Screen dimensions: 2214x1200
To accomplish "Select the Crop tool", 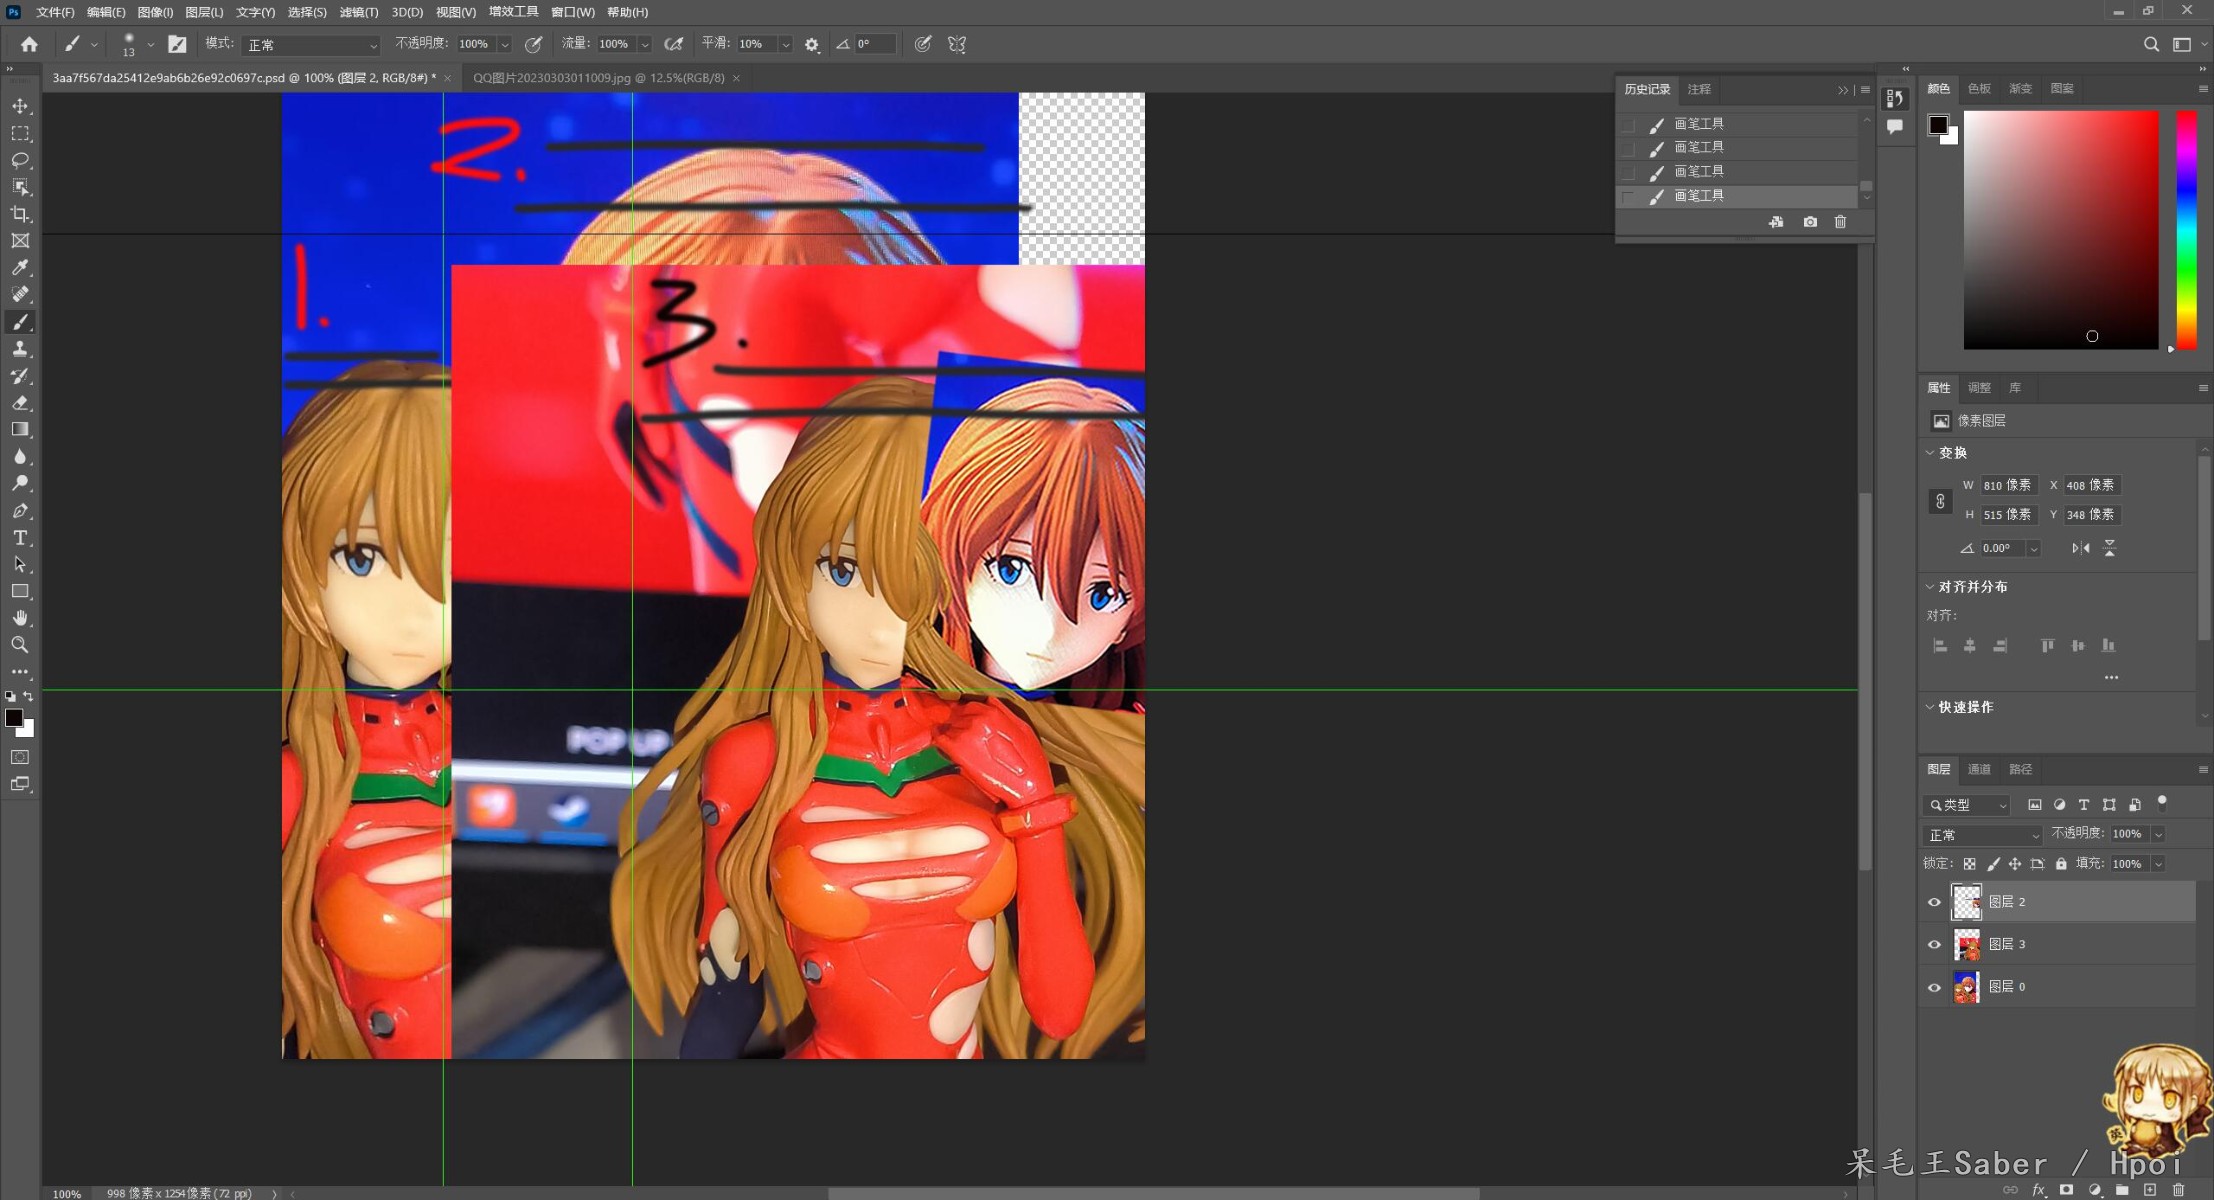I will 20,214.
